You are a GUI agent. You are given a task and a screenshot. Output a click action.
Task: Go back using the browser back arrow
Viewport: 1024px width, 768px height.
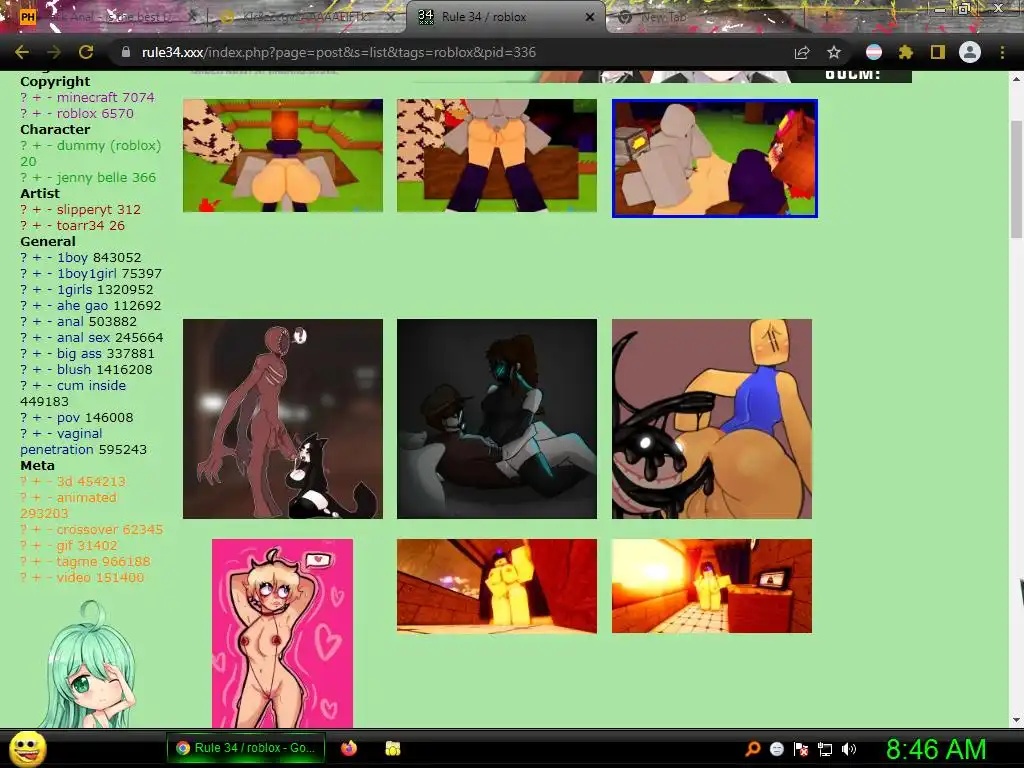[22, 52]
